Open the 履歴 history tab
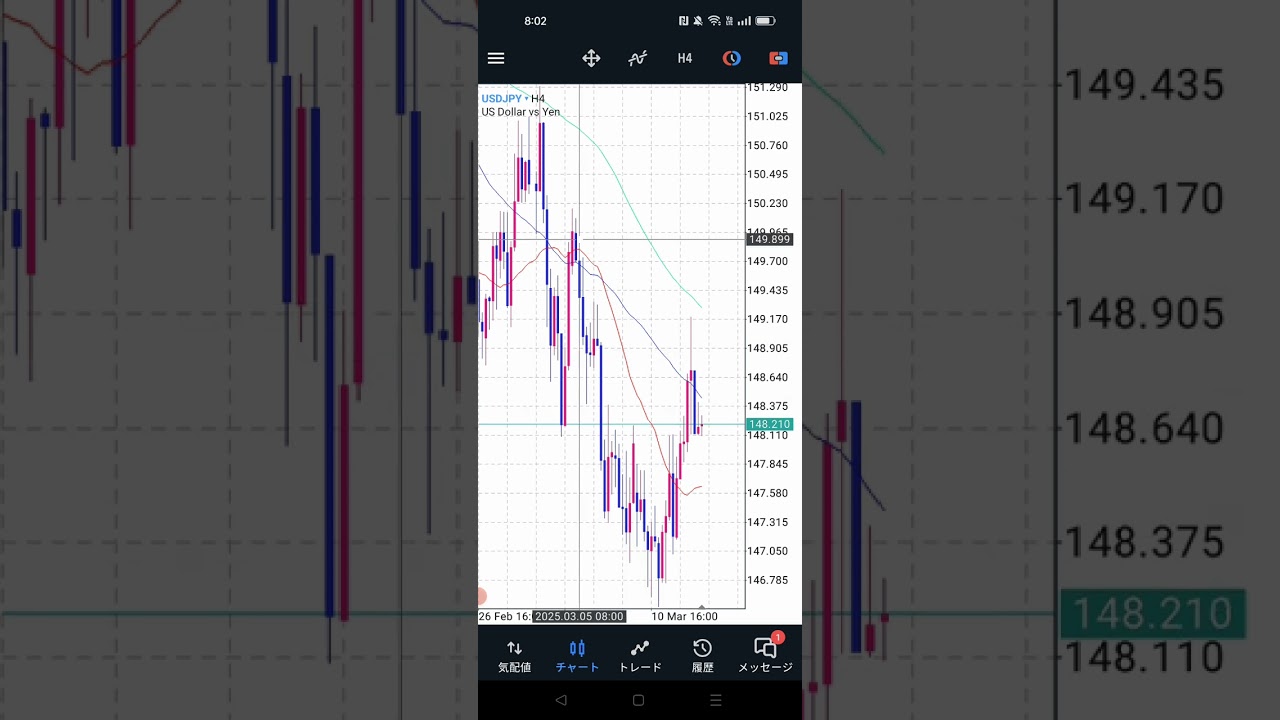This screenshot has height=720, width=1280. (x=703, y=656)
